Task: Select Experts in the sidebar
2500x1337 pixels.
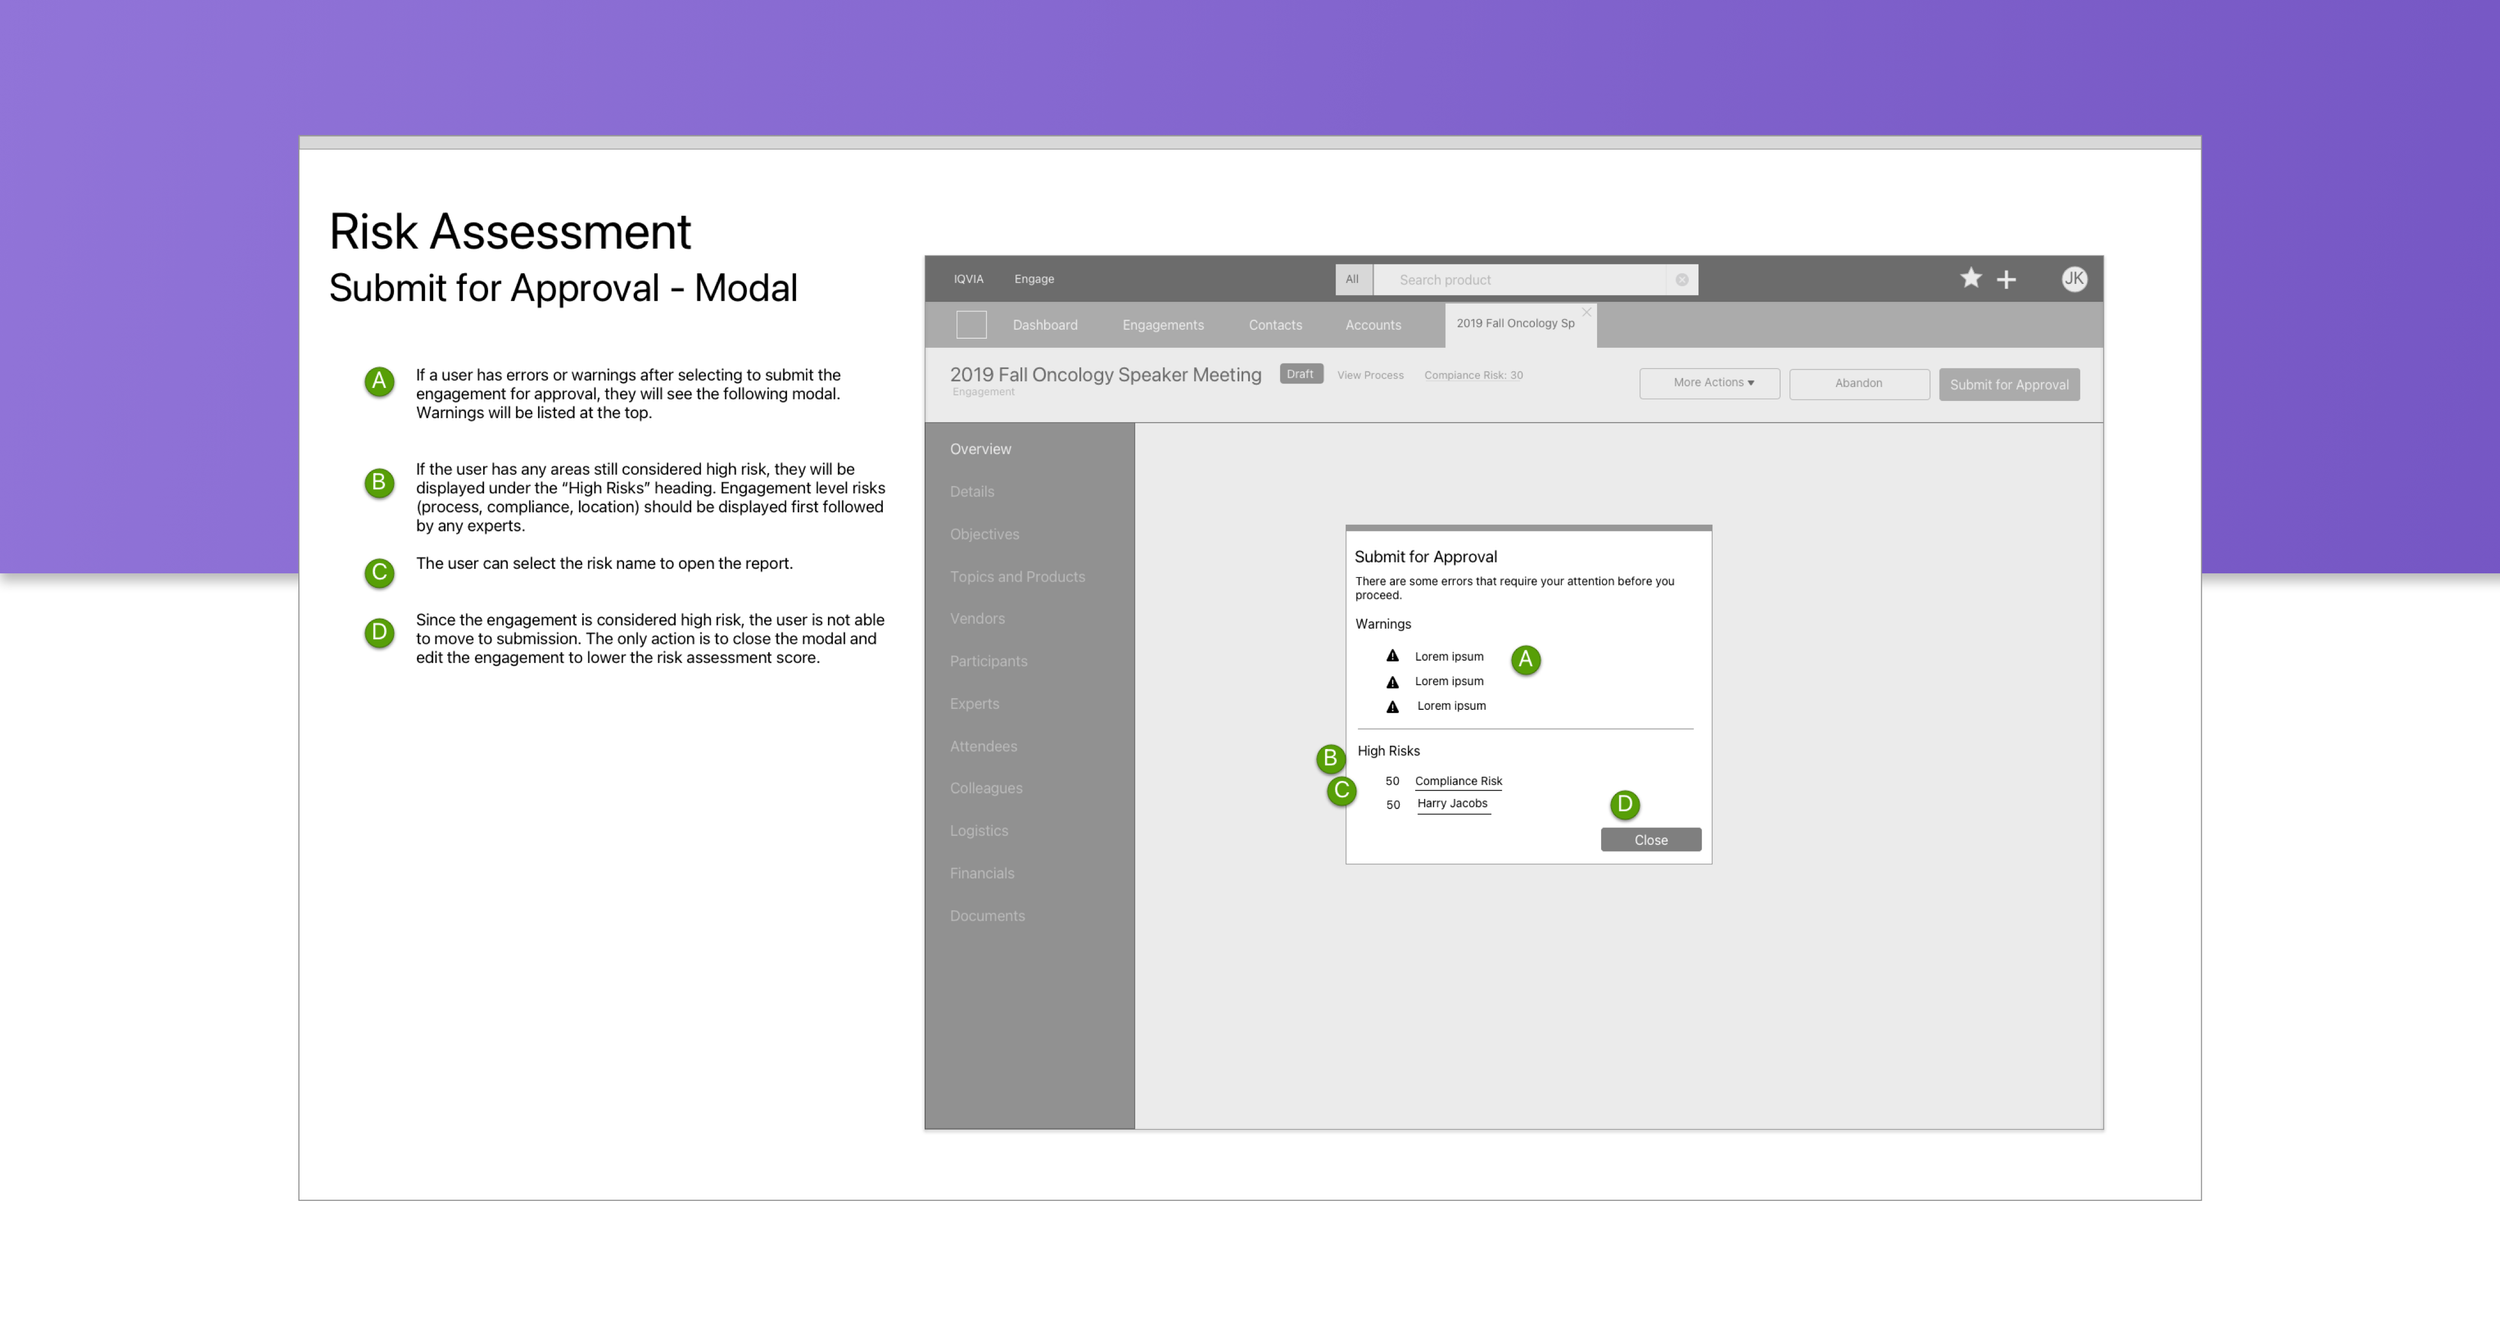Action: click(x=974, y=704)
